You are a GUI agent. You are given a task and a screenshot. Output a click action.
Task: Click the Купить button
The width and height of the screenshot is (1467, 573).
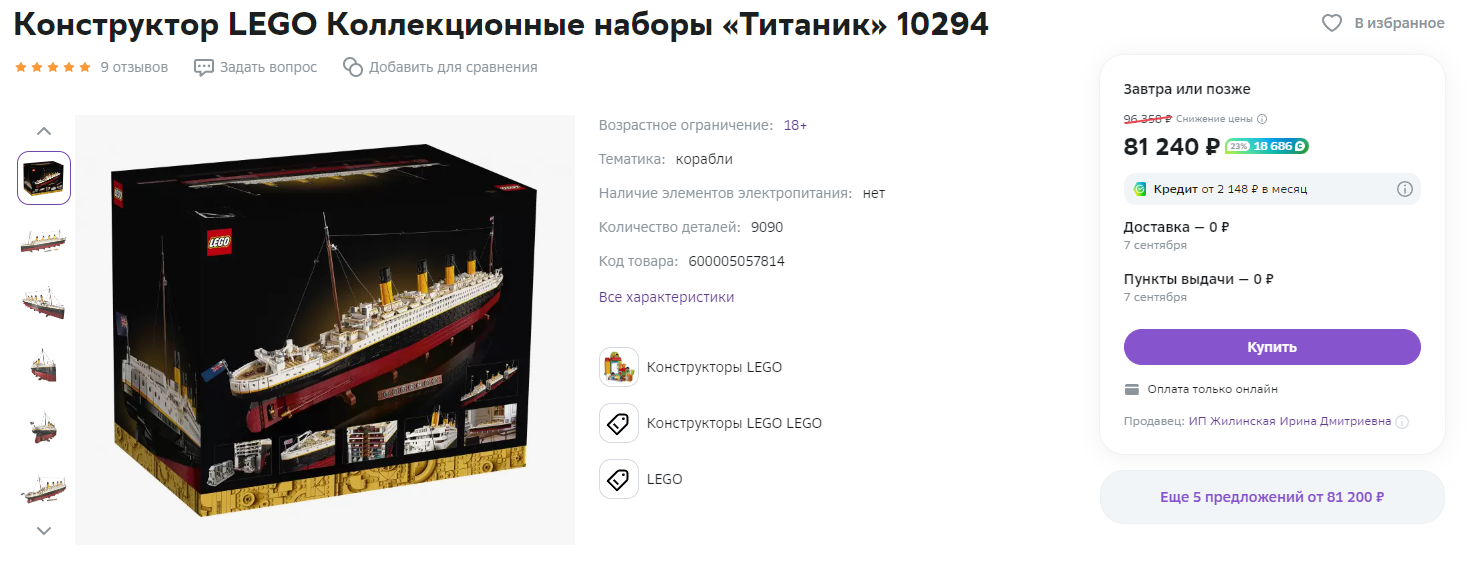click(x=1272, y=347)
